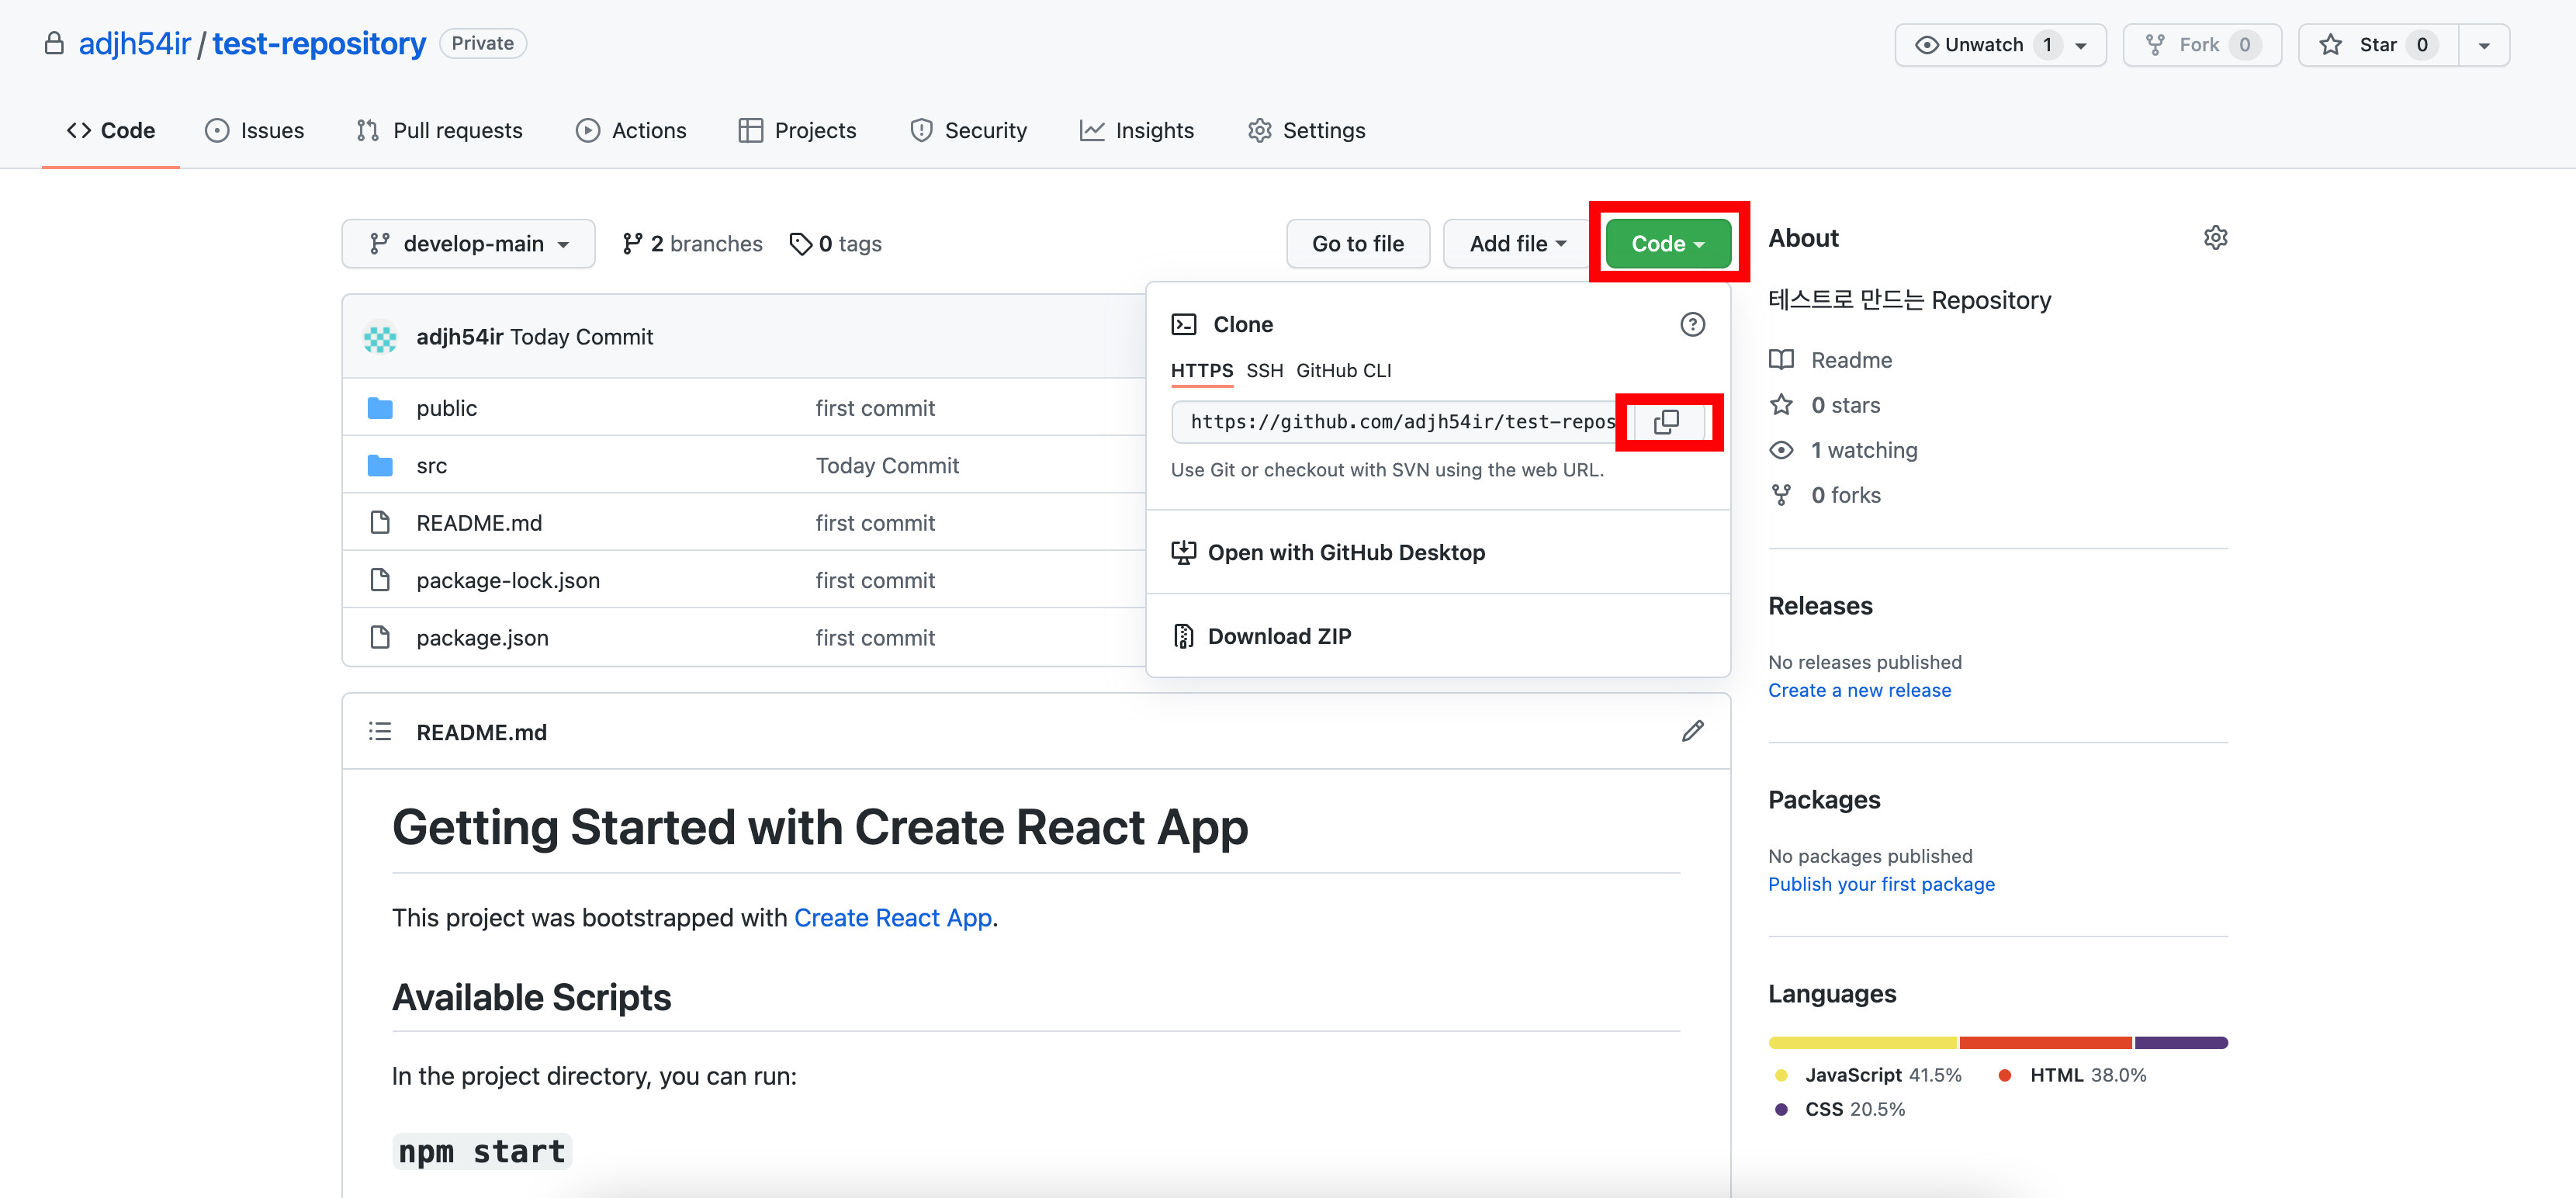Open the About section gear settings
Image resolution: width=2576 pixels, height=1198 pixels.
click(x=2215, y=238)
